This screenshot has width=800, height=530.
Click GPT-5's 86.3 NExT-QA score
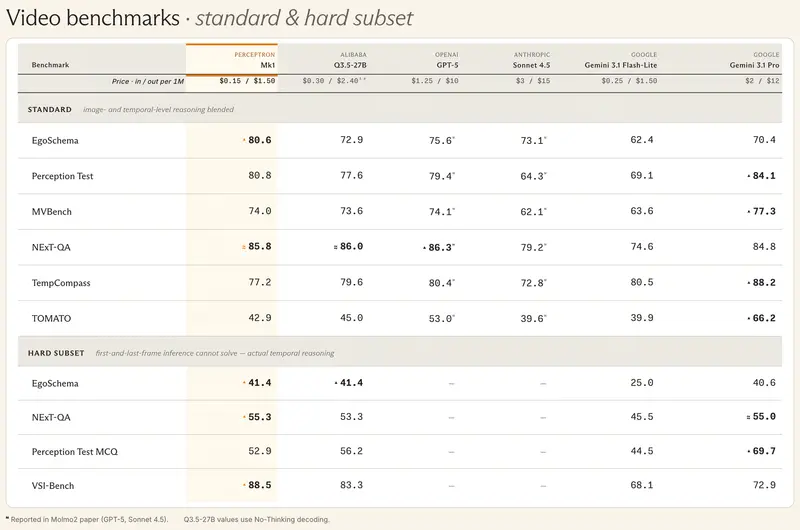[x=441, y=247]
